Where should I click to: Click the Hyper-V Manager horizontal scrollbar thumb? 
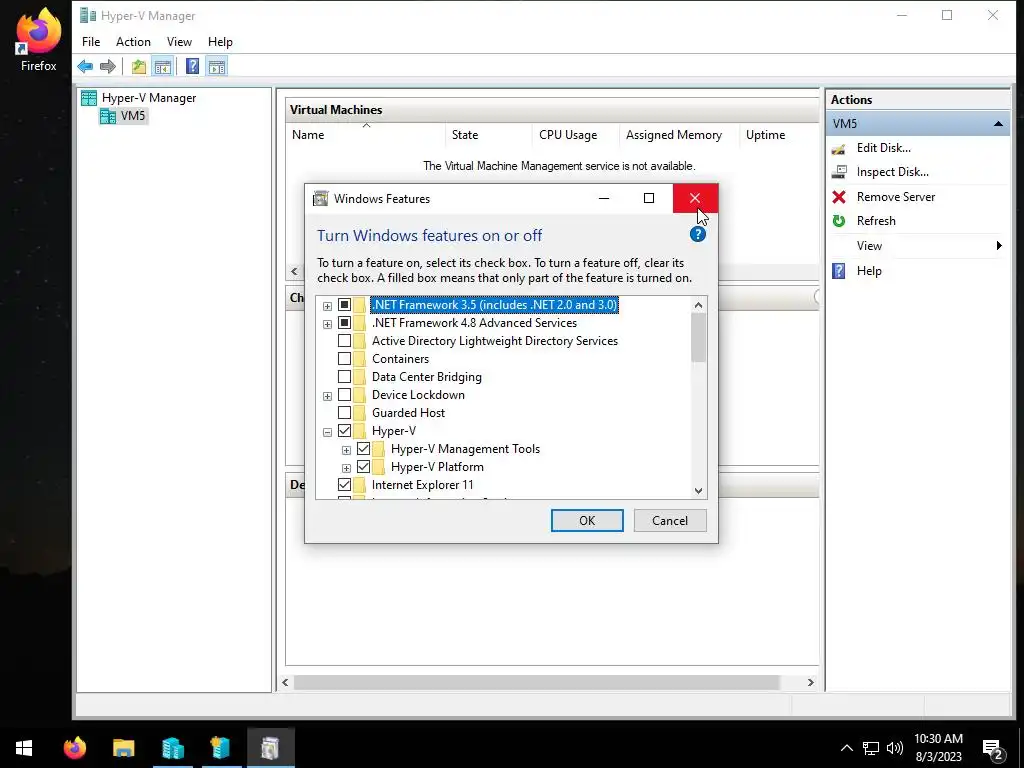pyautogui.click(x=536, y=682)
